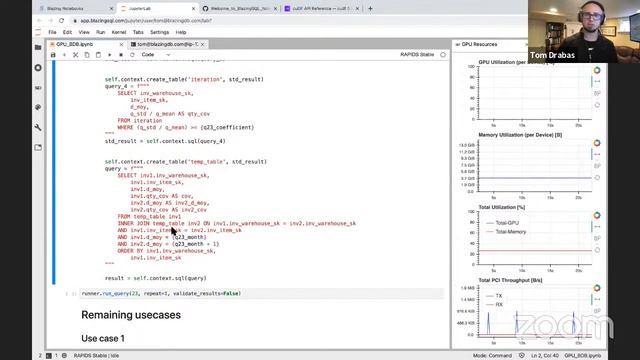Open the Open Tabs sidebar icon
This screenshot has height=360, width=640.
pyautogui.click(x=38, y=147)
